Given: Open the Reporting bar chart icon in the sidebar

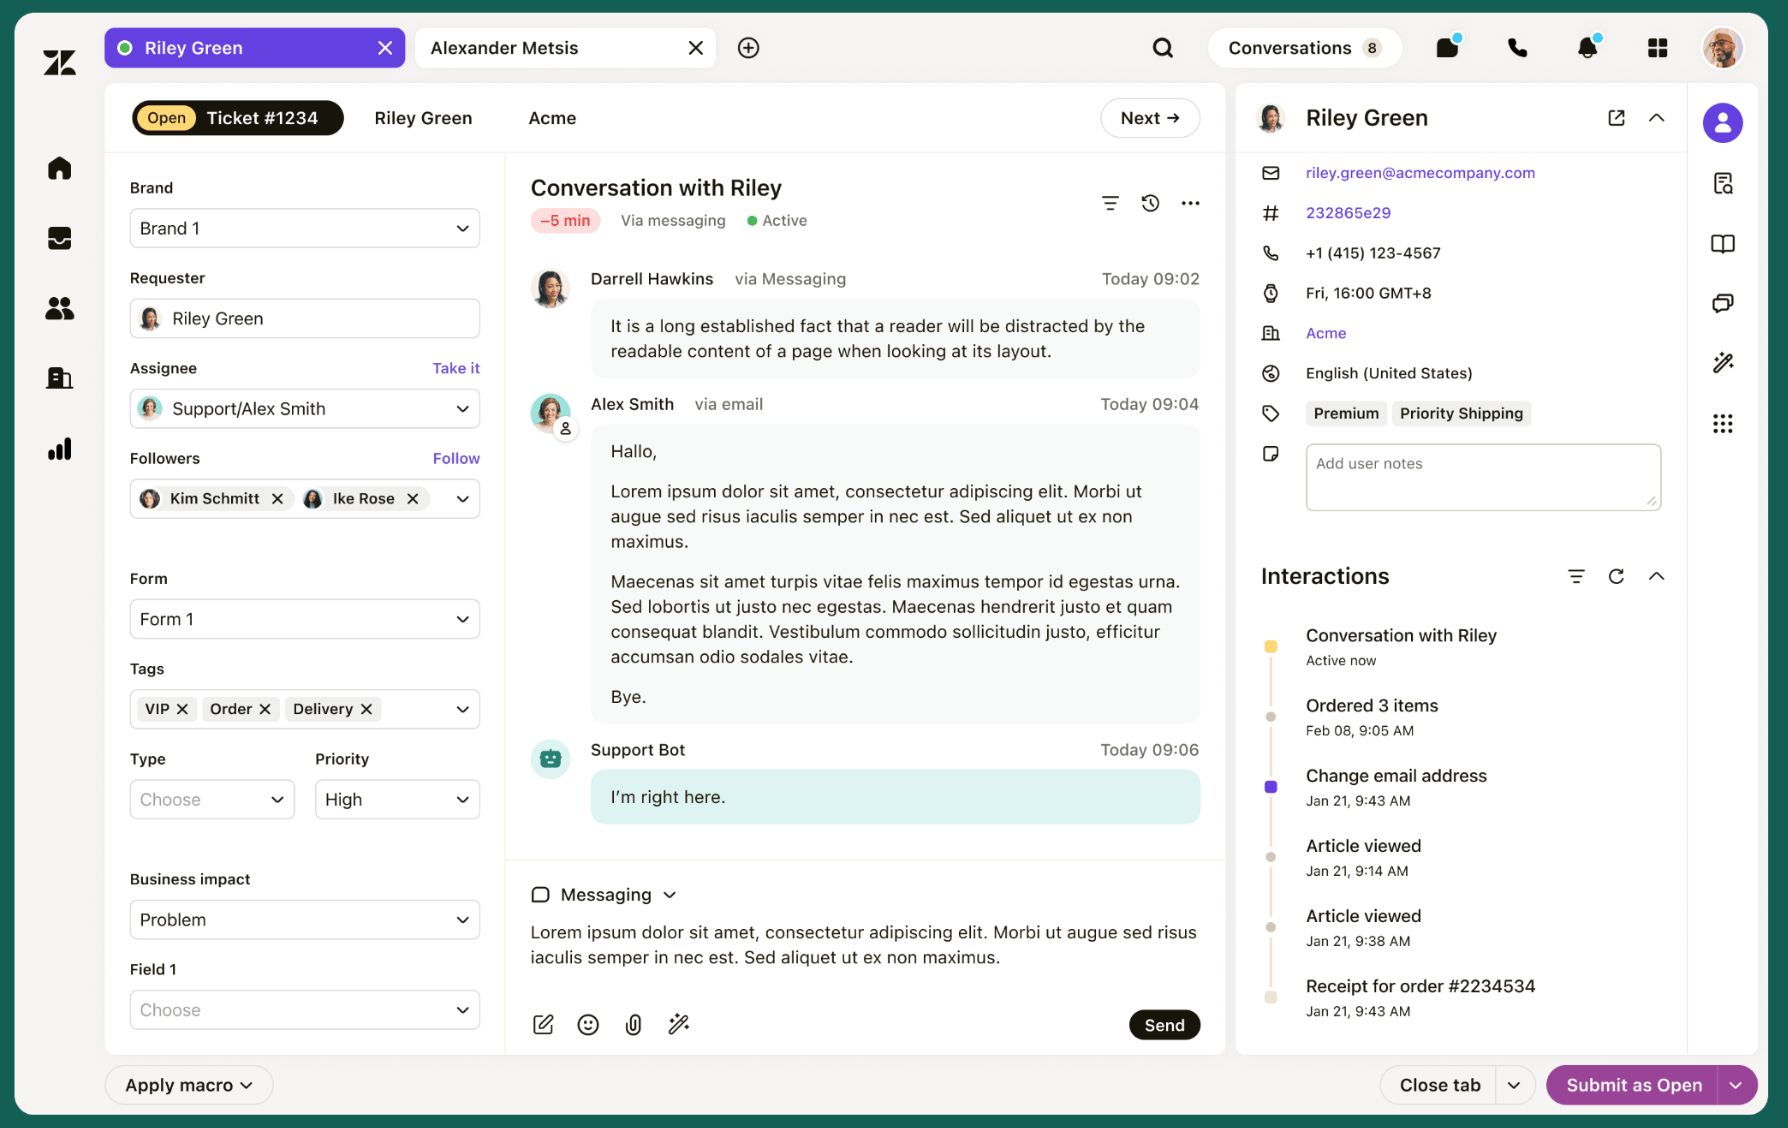Looking at the screenshot, I should (59, 449).
